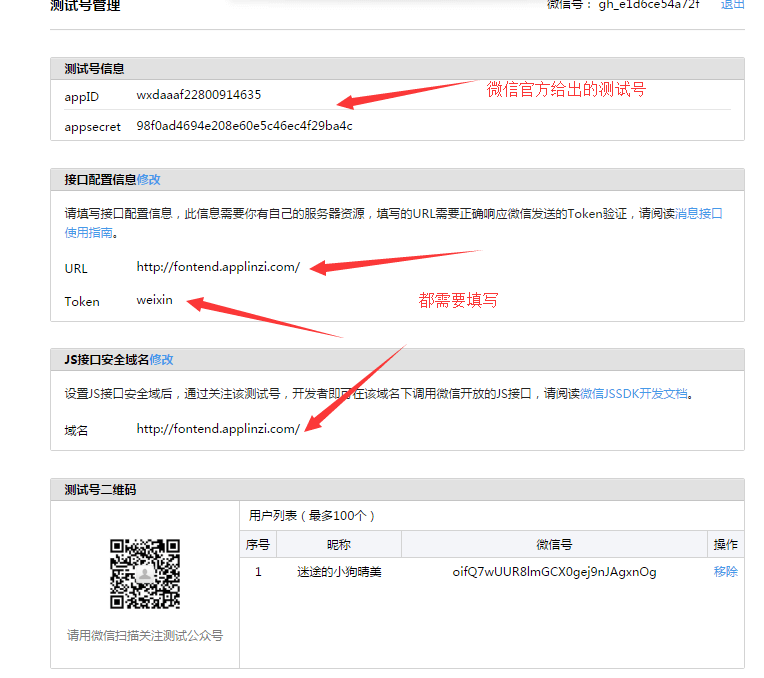Click the 操作 column header
The image size is (764, 678).
(726, 544)
